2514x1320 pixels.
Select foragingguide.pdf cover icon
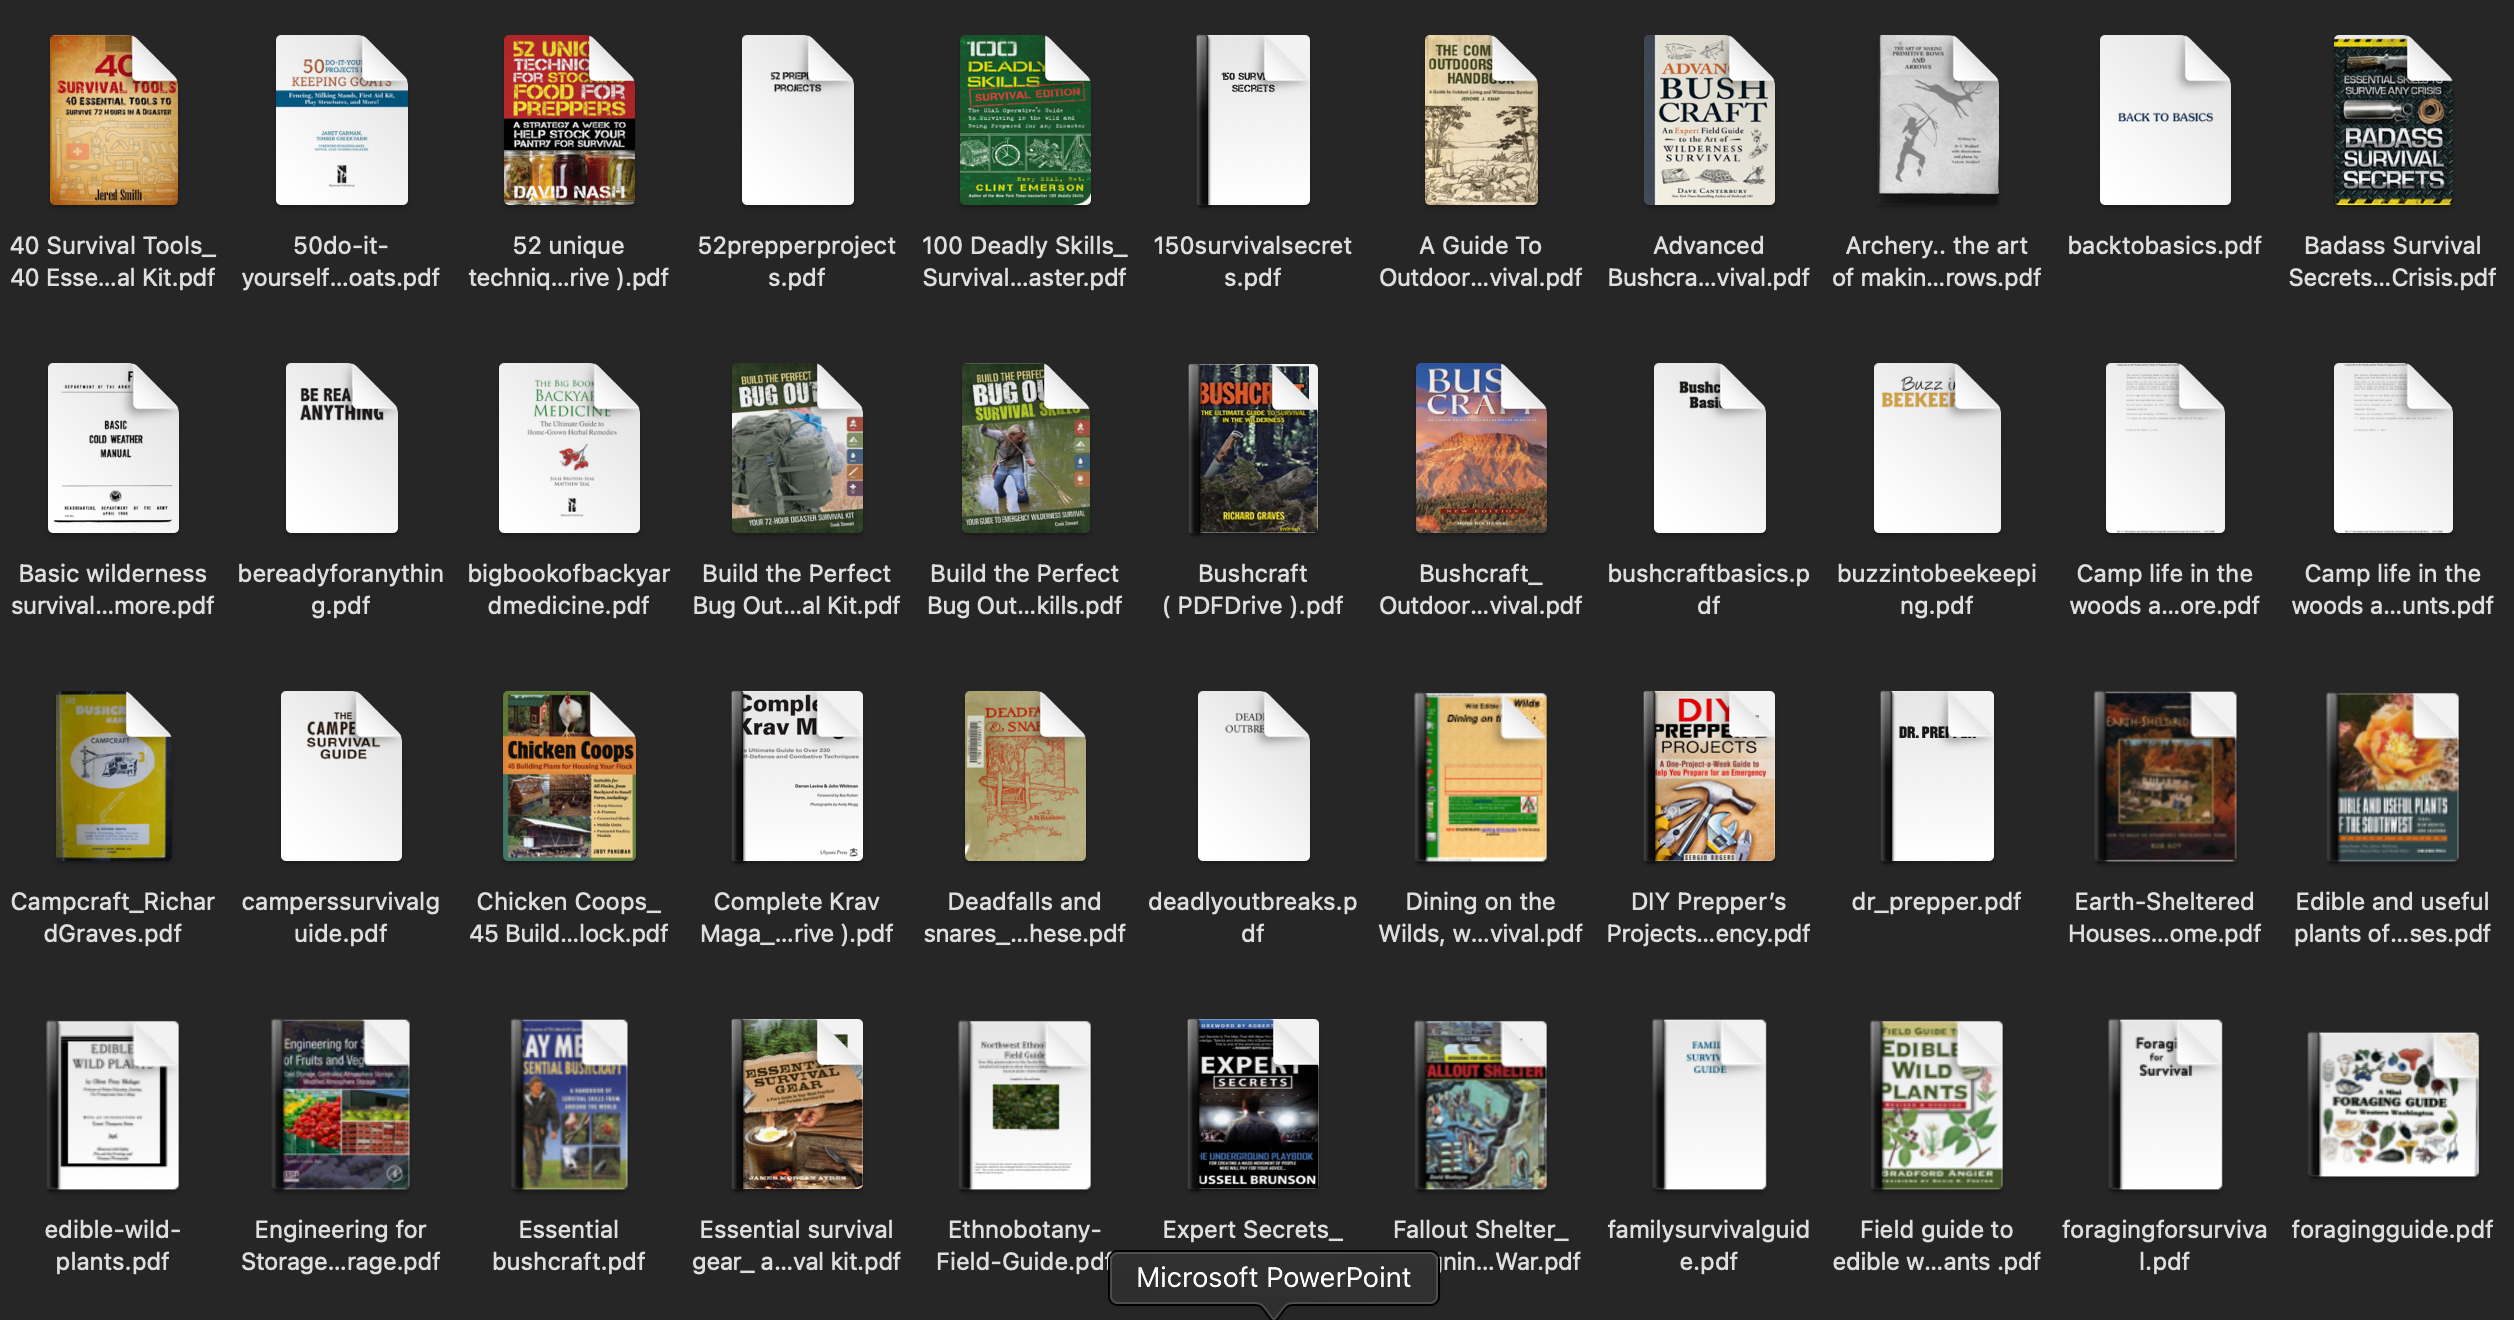[2393, 1104]
